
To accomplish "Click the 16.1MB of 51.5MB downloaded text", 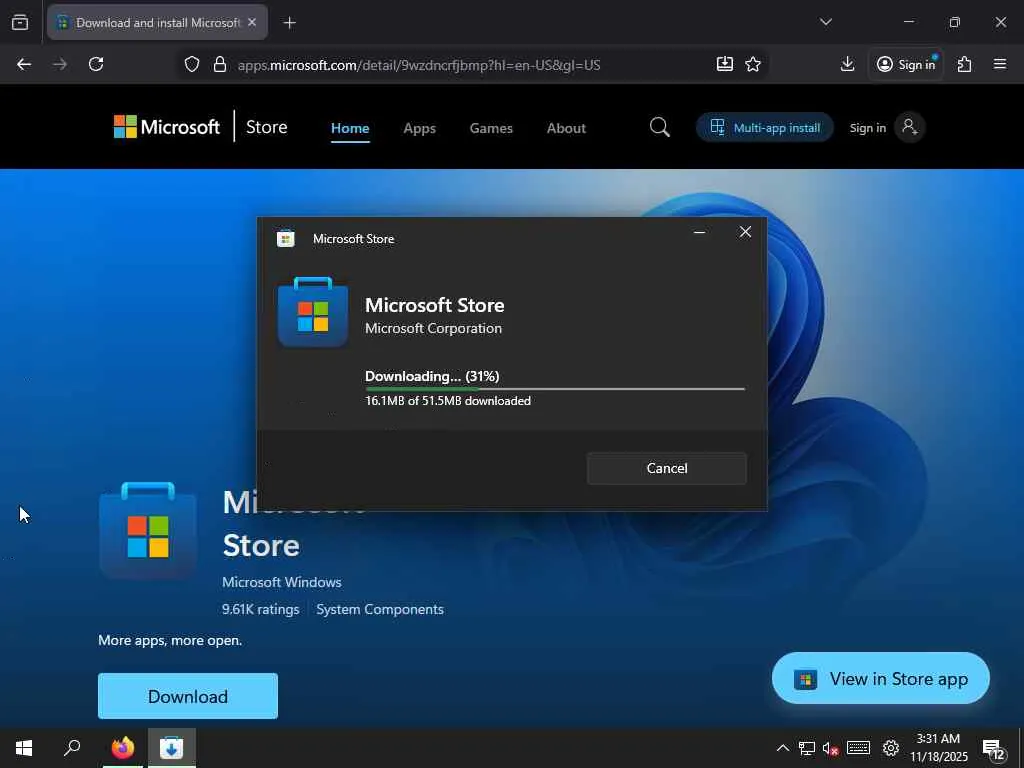I will pyautogui.click(x=448, y=401).
